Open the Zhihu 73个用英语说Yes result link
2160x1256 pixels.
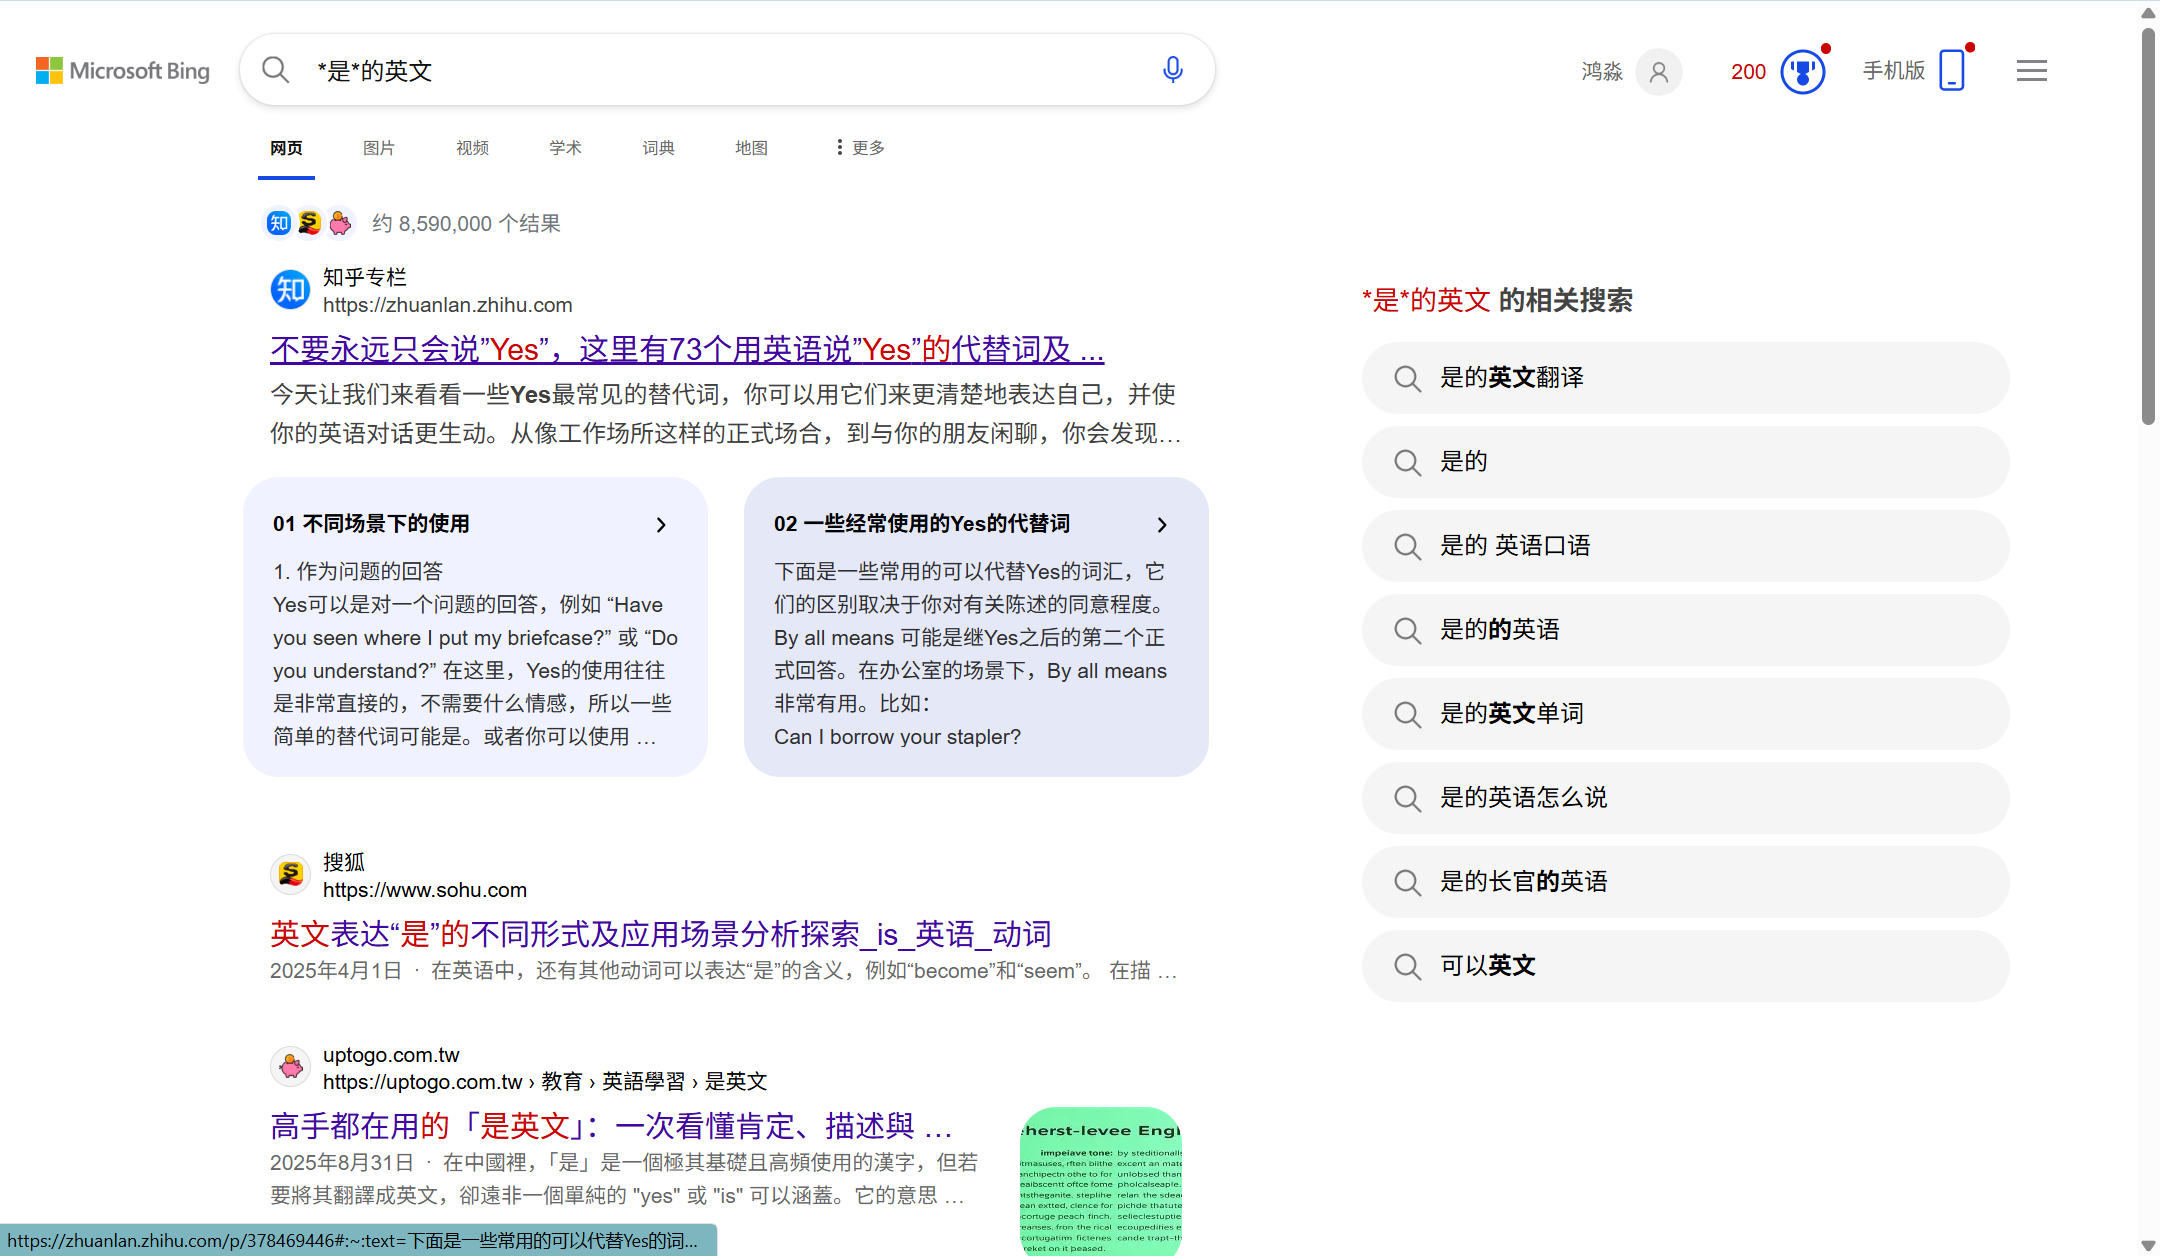686,350
